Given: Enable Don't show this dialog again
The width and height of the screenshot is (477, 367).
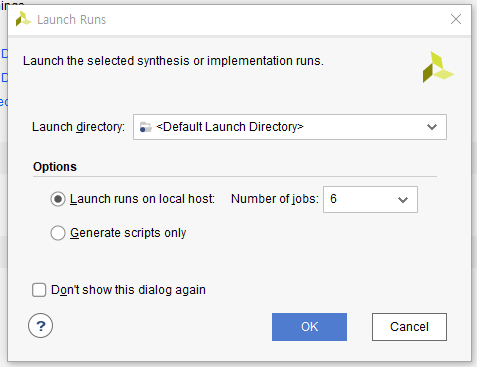Looking at the screenshot, I should (39, 290).
